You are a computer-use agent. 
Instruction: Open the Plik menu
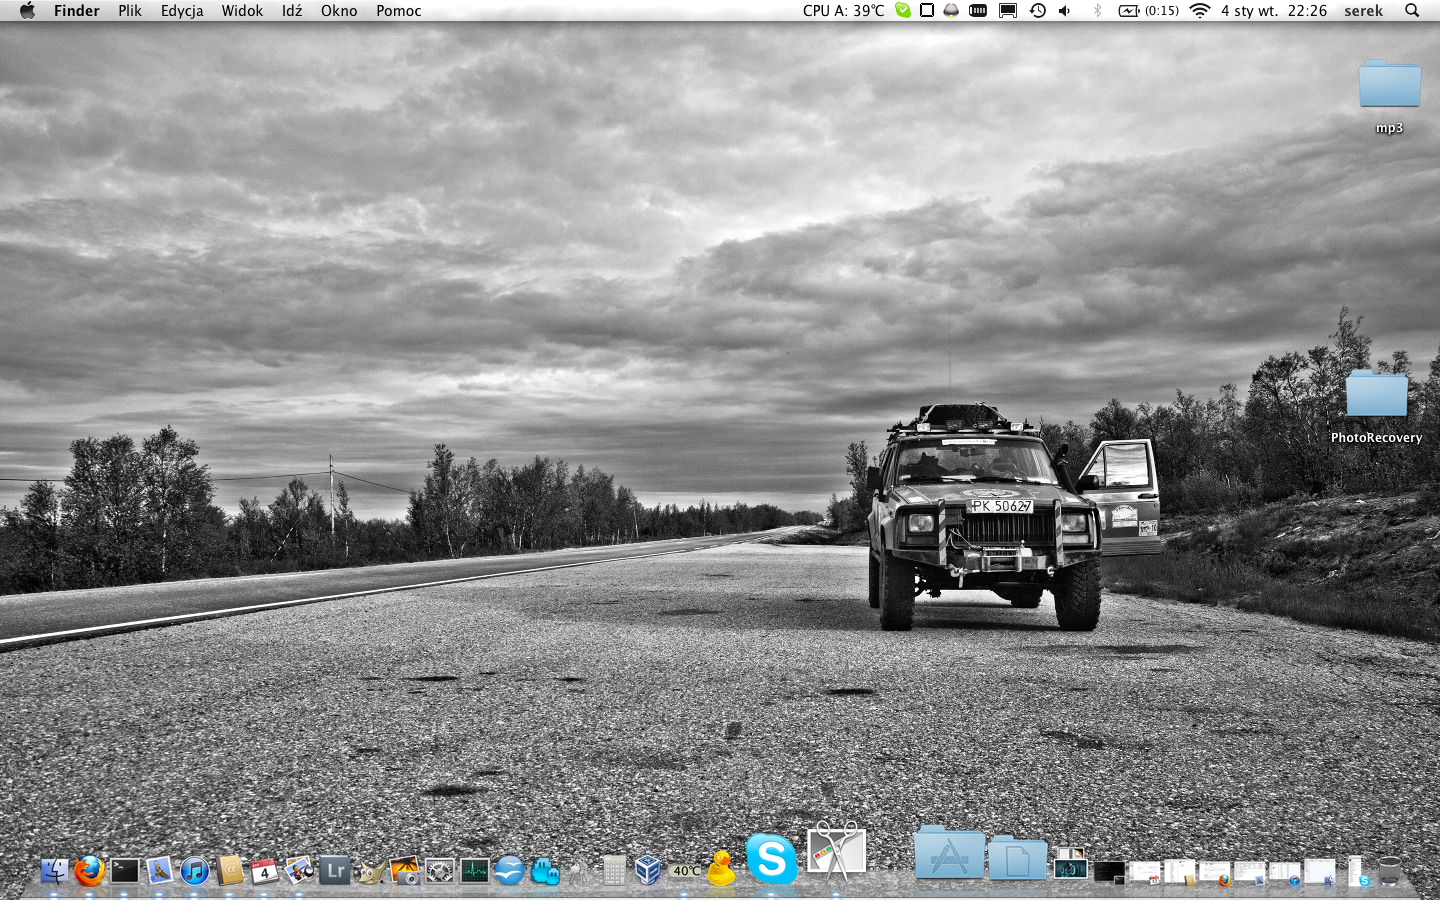130,10
